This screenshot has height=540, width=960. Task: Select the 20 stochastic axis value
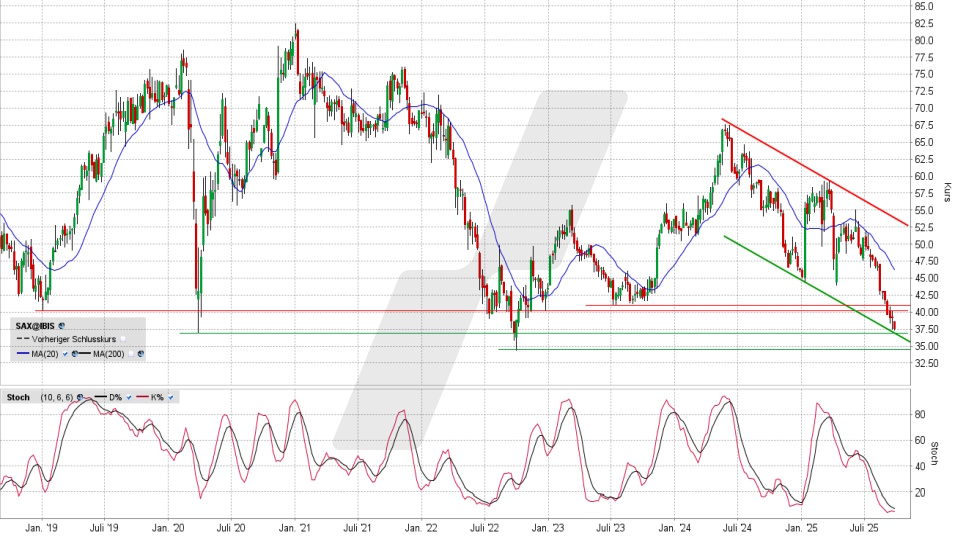pyautogui.click(x=920, y=492)
